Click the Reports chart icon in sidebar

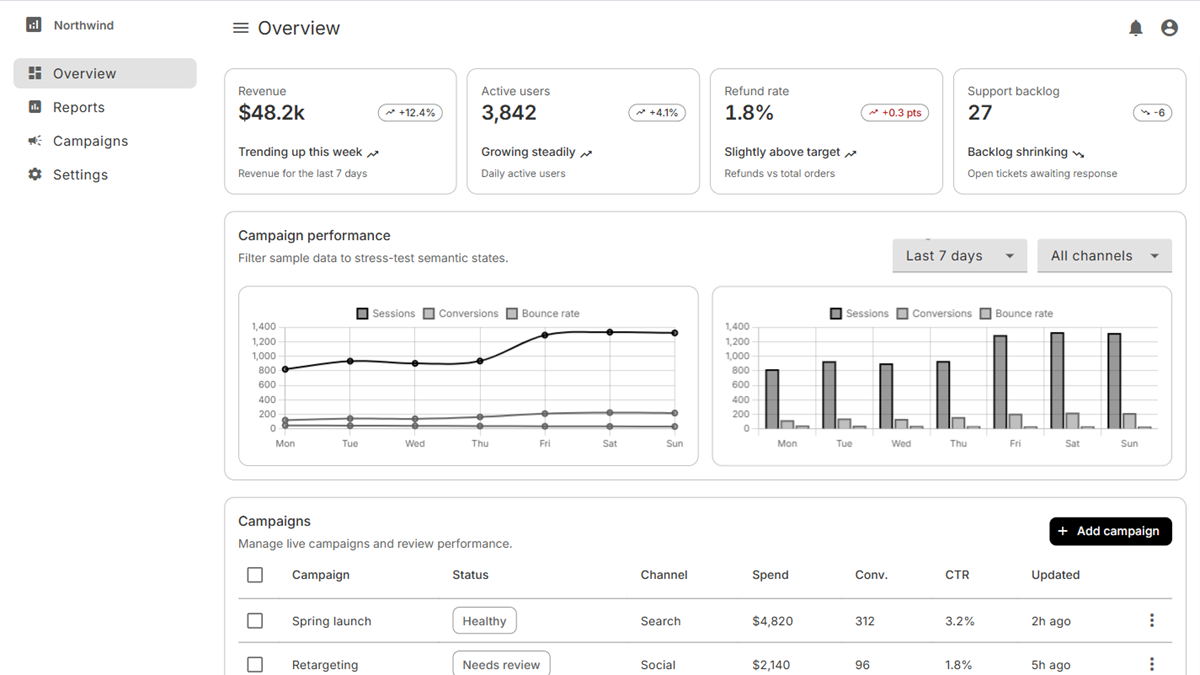tap(35, 107)
